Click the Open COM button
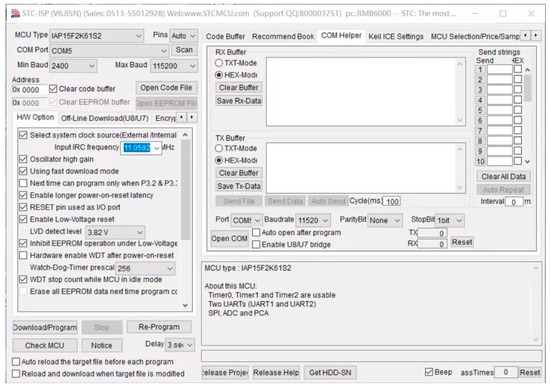Viewport: 550px width, 388px height. (229, 239)
